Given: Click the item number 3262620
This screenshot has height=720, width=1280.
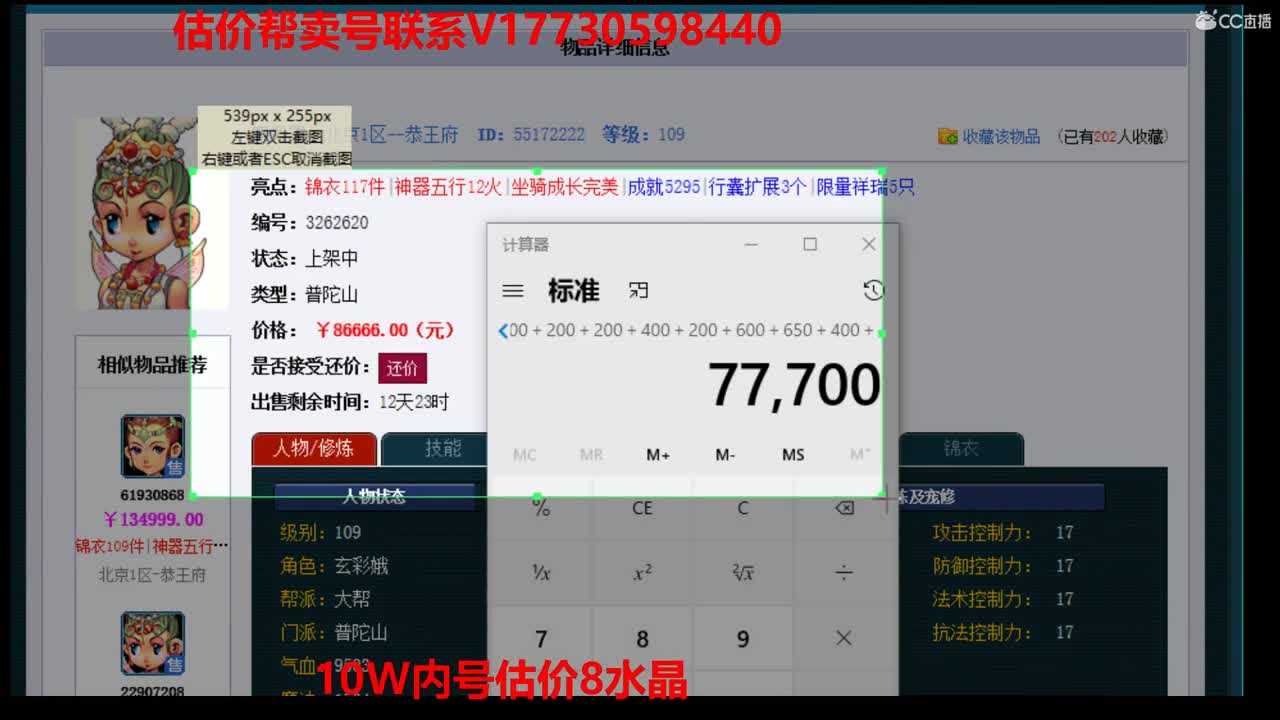Looking at the screenshot, I should pos(337,223).
